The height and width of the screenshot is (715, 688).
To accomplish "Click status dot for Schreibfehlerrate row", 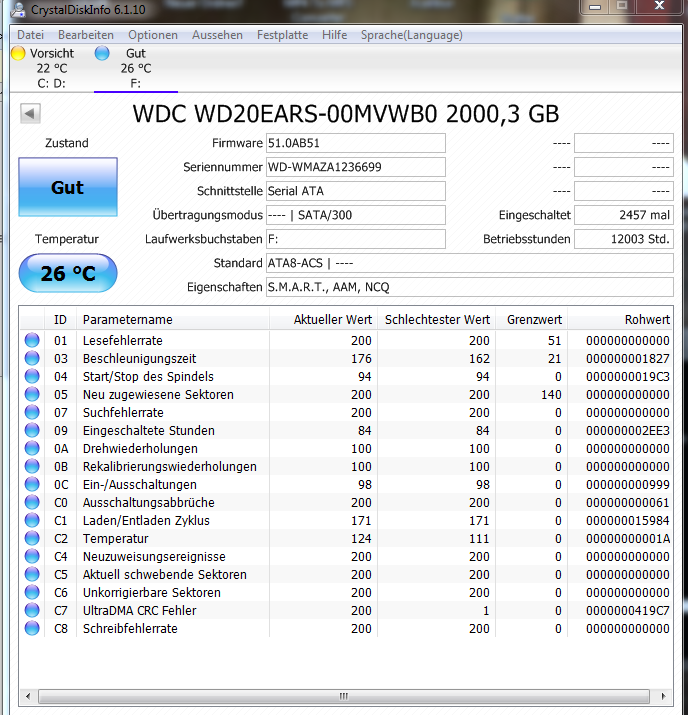I will (32, 628).
